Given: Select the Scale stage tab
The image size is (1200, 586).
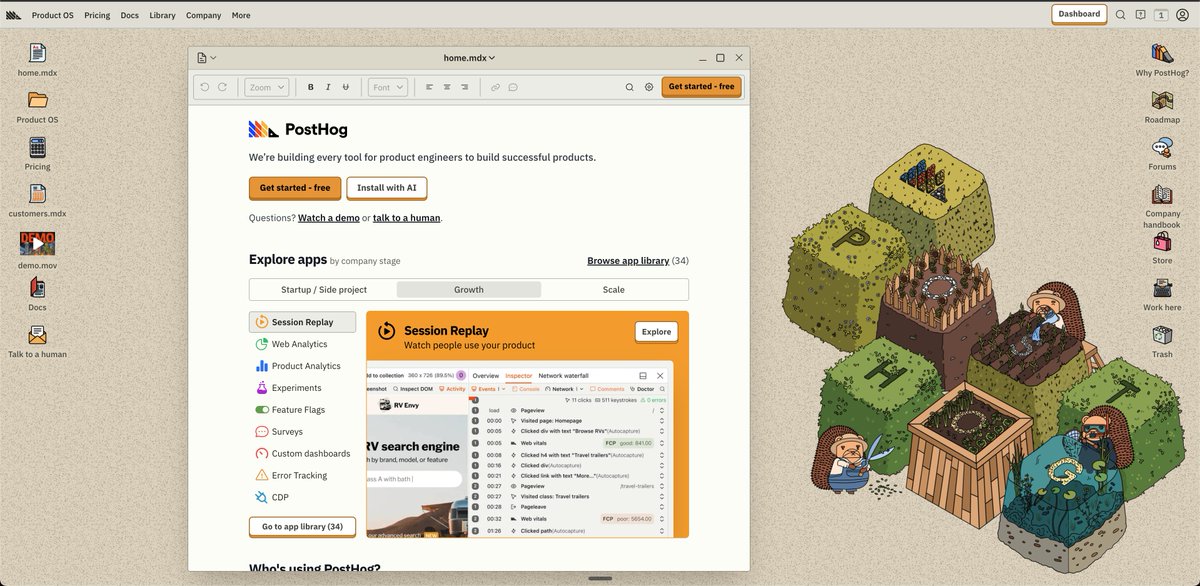Looking at the screenshot, I should pos(614,289).
